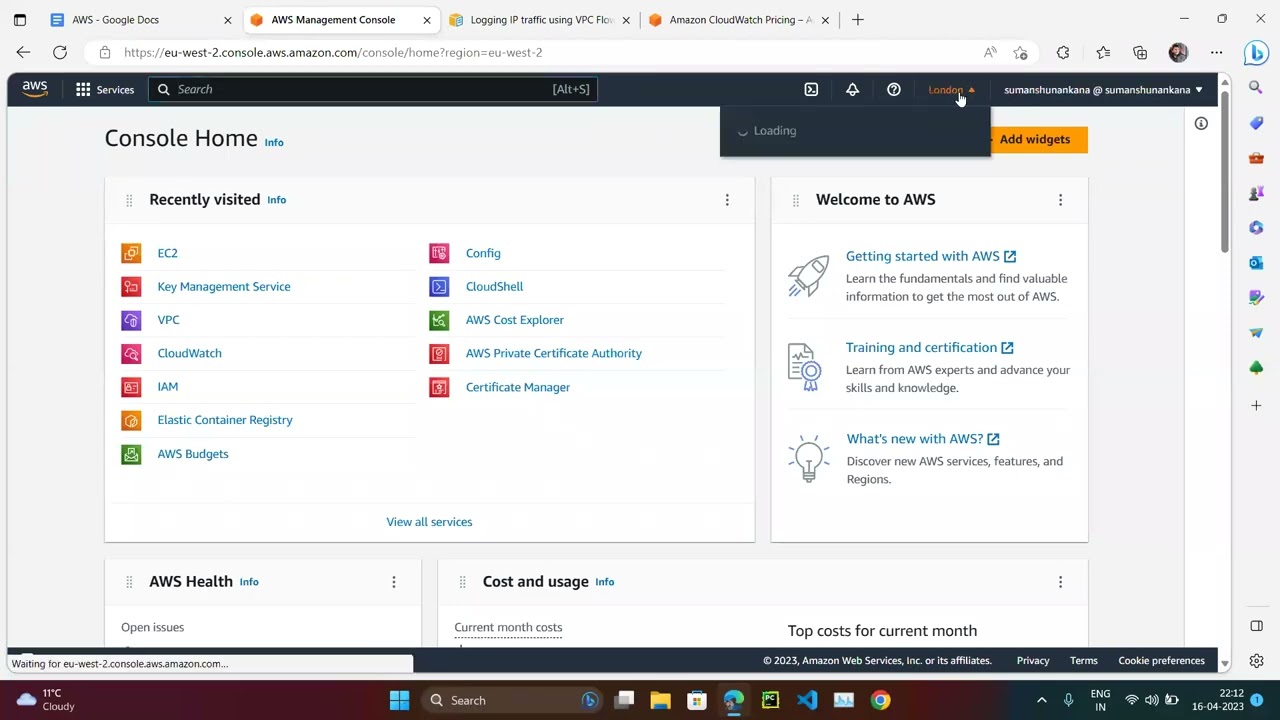
Task: Open the London region selector dropdown
Action: coord(951,89)
